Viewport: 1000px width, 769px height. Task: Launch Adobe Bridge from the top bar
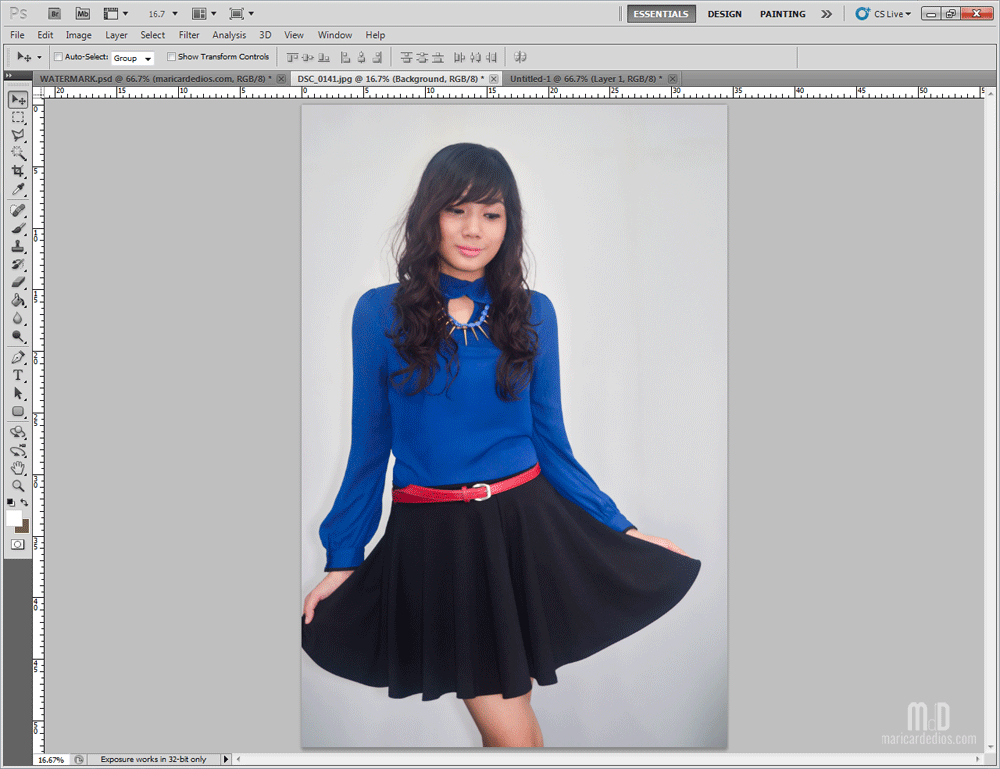pos(56,14)
